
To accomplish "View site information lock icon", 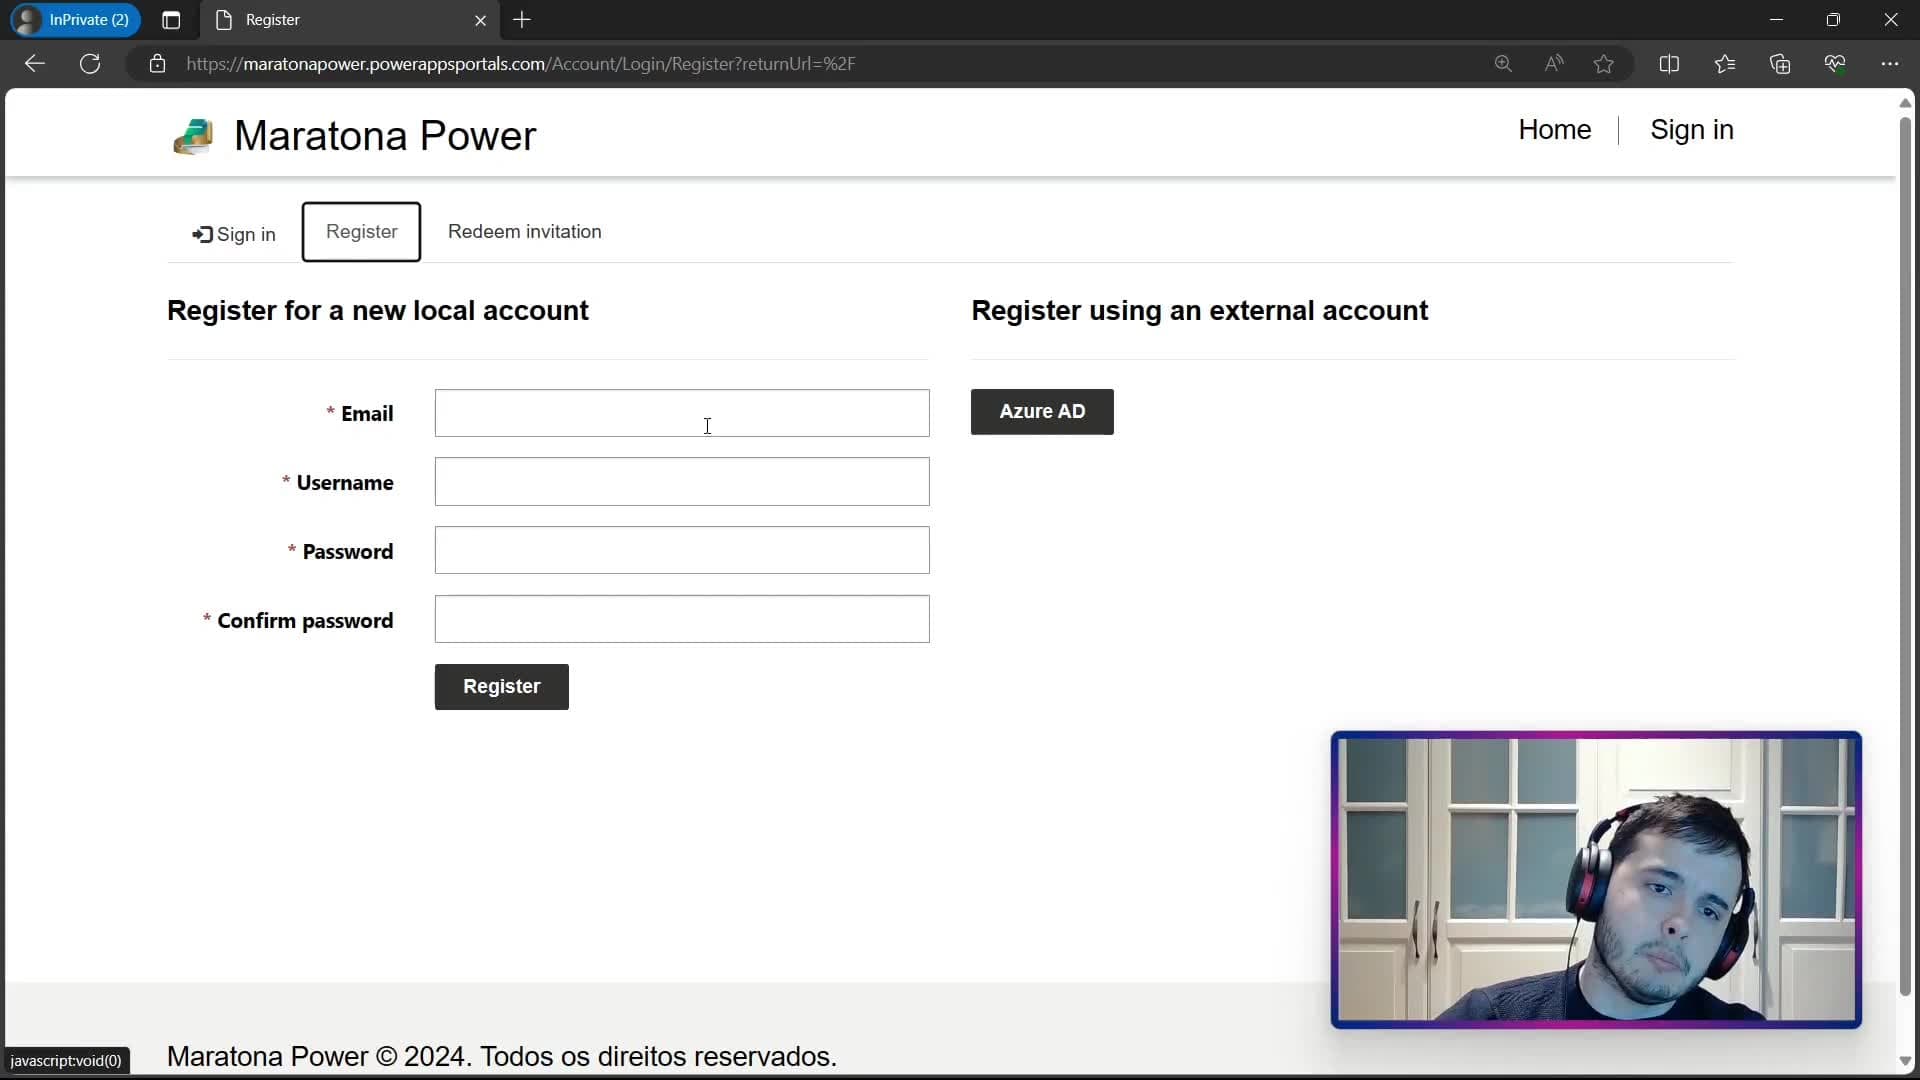I will pyautogui.click(x=157, y=64).
